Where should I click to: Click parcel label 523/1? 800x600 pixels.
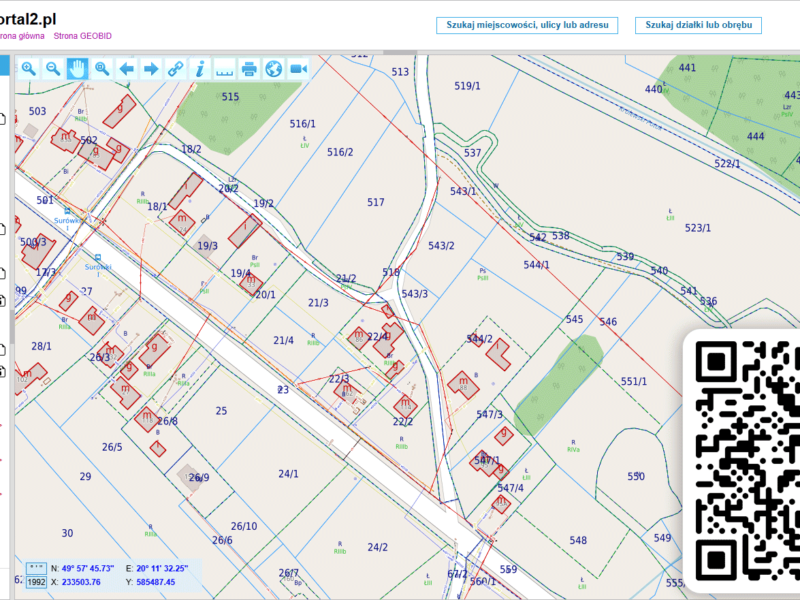coord(697,228)
